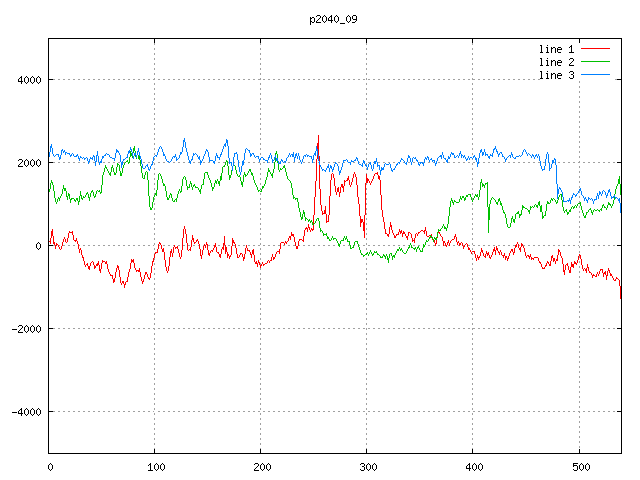Select the "line 1" legend label
Image resolution: width=640 pixels, height=480 pixels.
556,48
